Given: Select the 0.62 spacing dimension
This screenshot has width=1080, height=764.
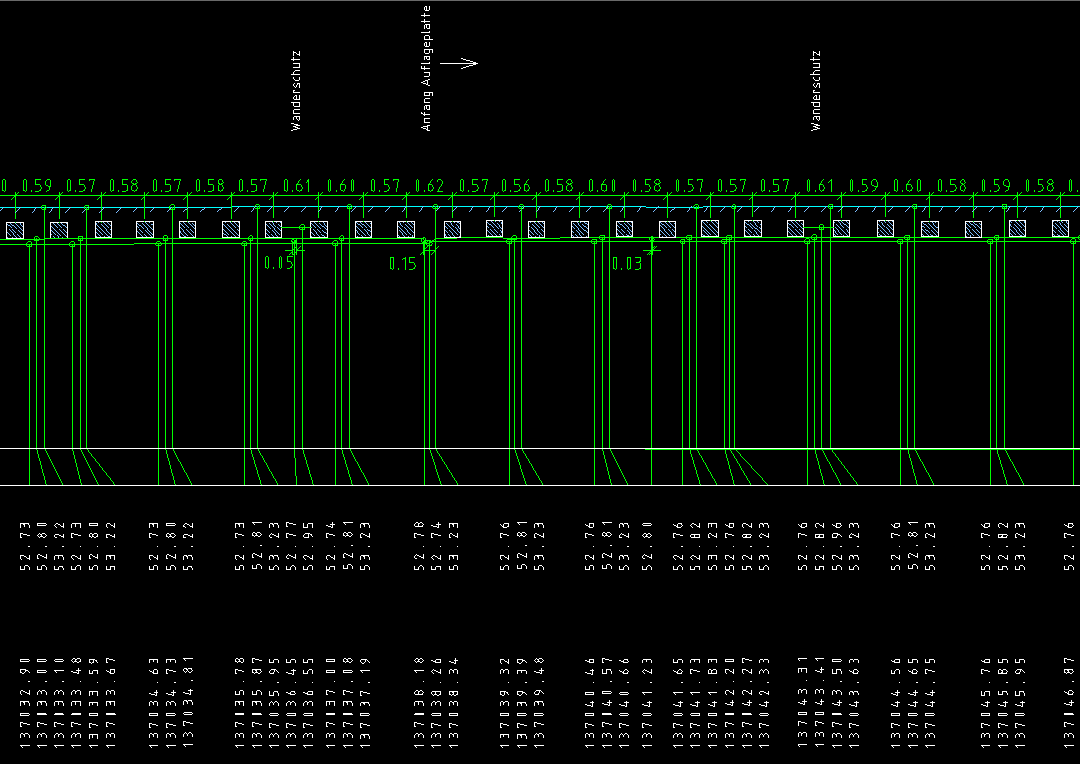Looking at the screenshot, I should coord(429,186).
